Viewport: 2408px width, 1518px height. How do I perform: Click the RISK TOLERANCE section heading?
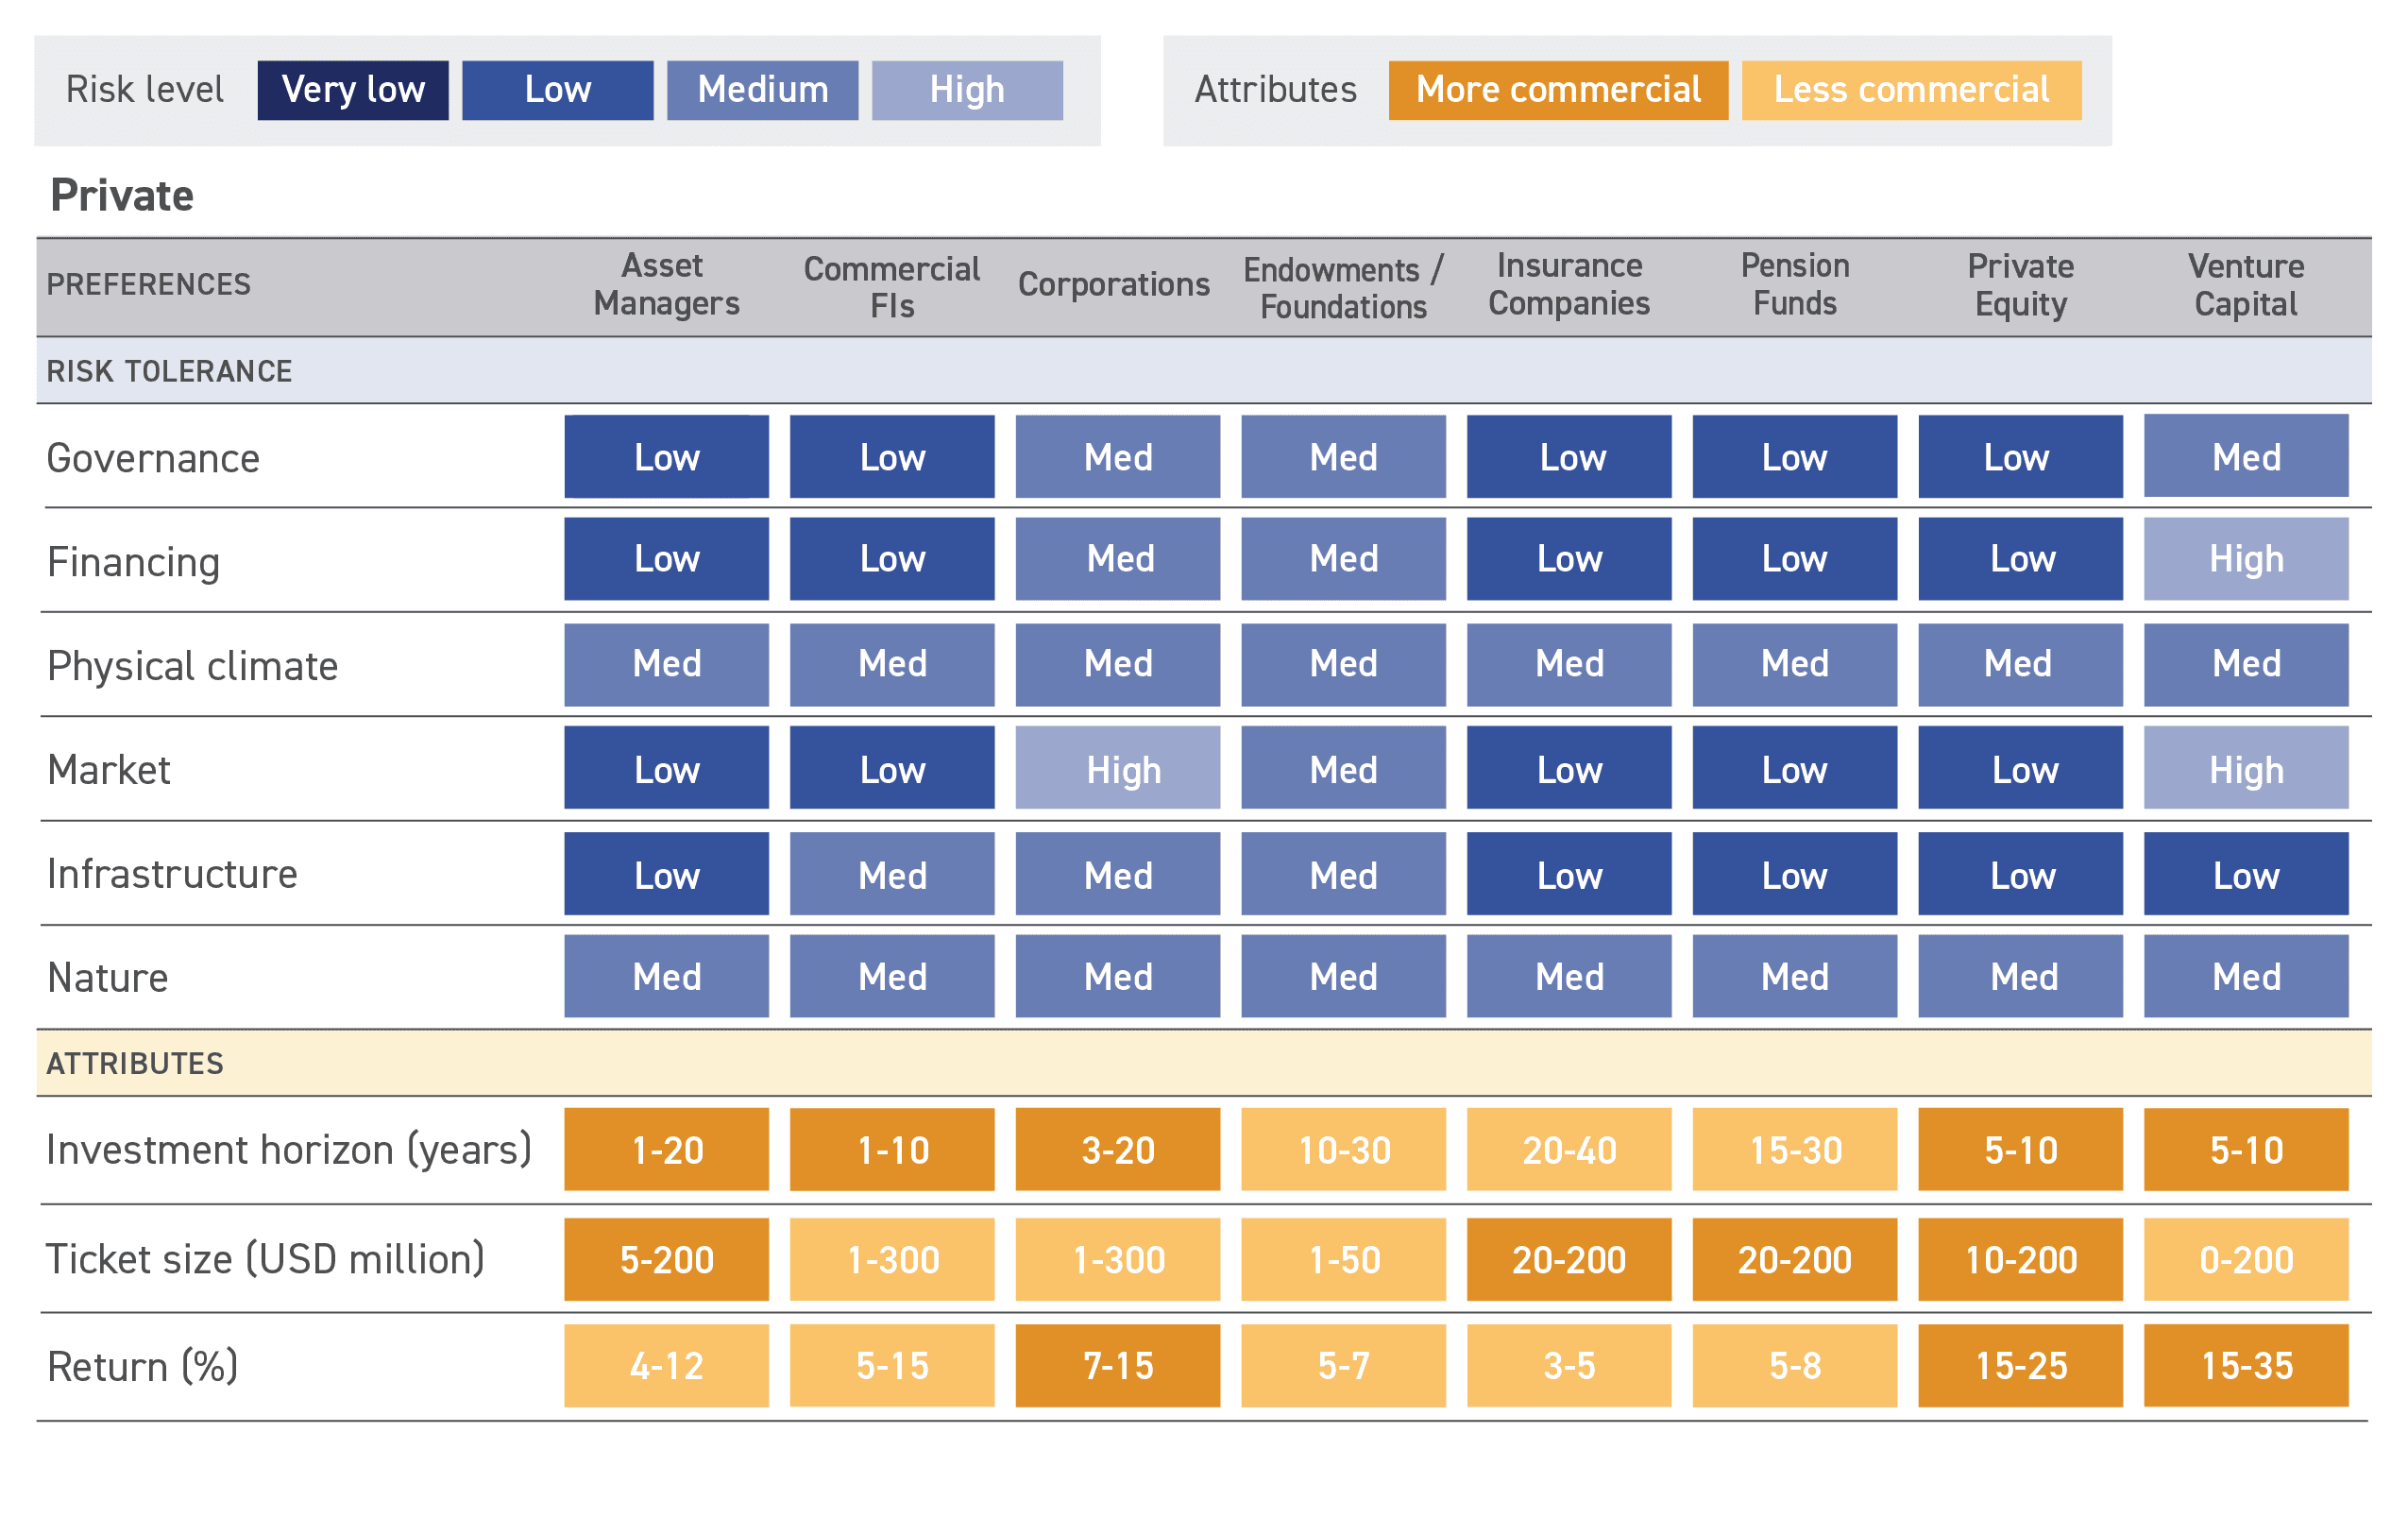[x=169, y=371]
